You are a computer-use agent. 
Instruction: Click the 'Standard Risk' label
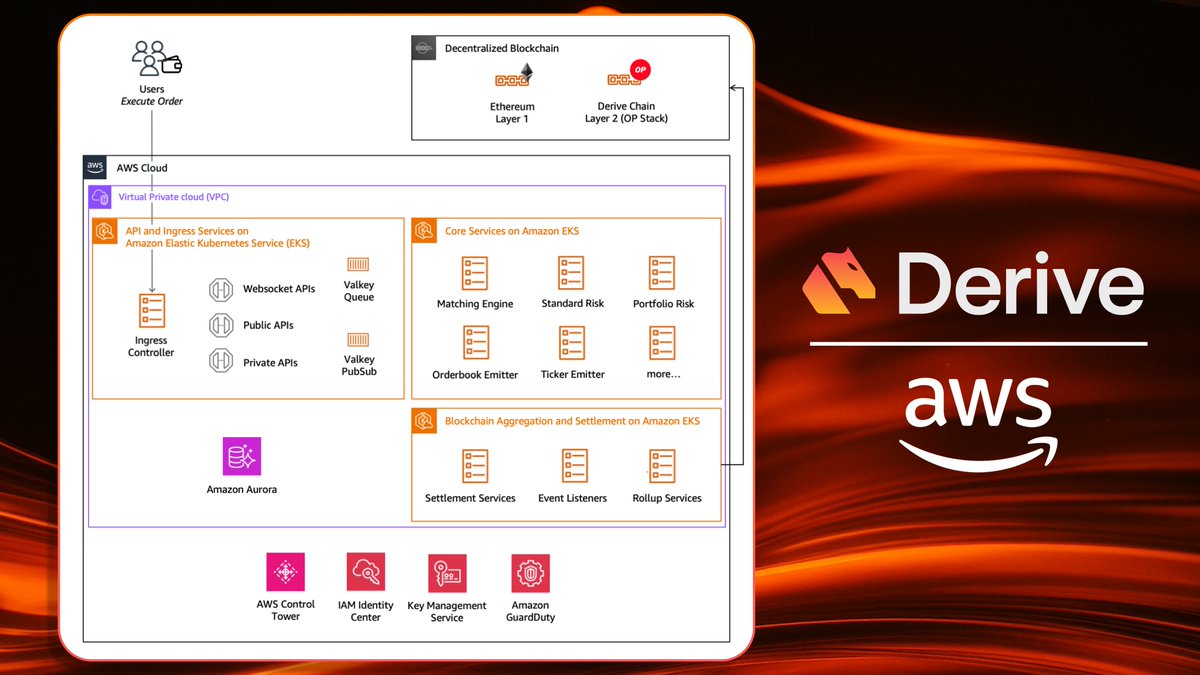pyautogui.click(x=573, y=303)
